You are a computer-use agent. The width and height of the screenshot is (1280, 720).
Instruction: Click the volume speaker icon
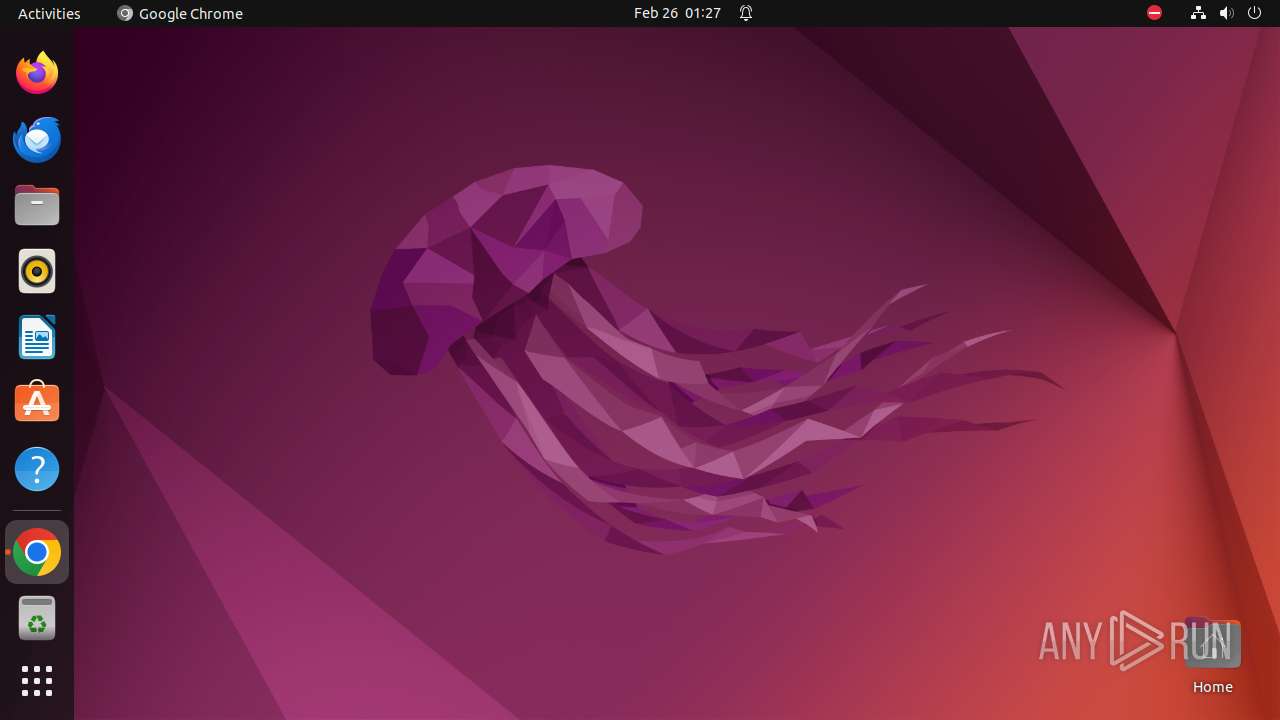1227,13
